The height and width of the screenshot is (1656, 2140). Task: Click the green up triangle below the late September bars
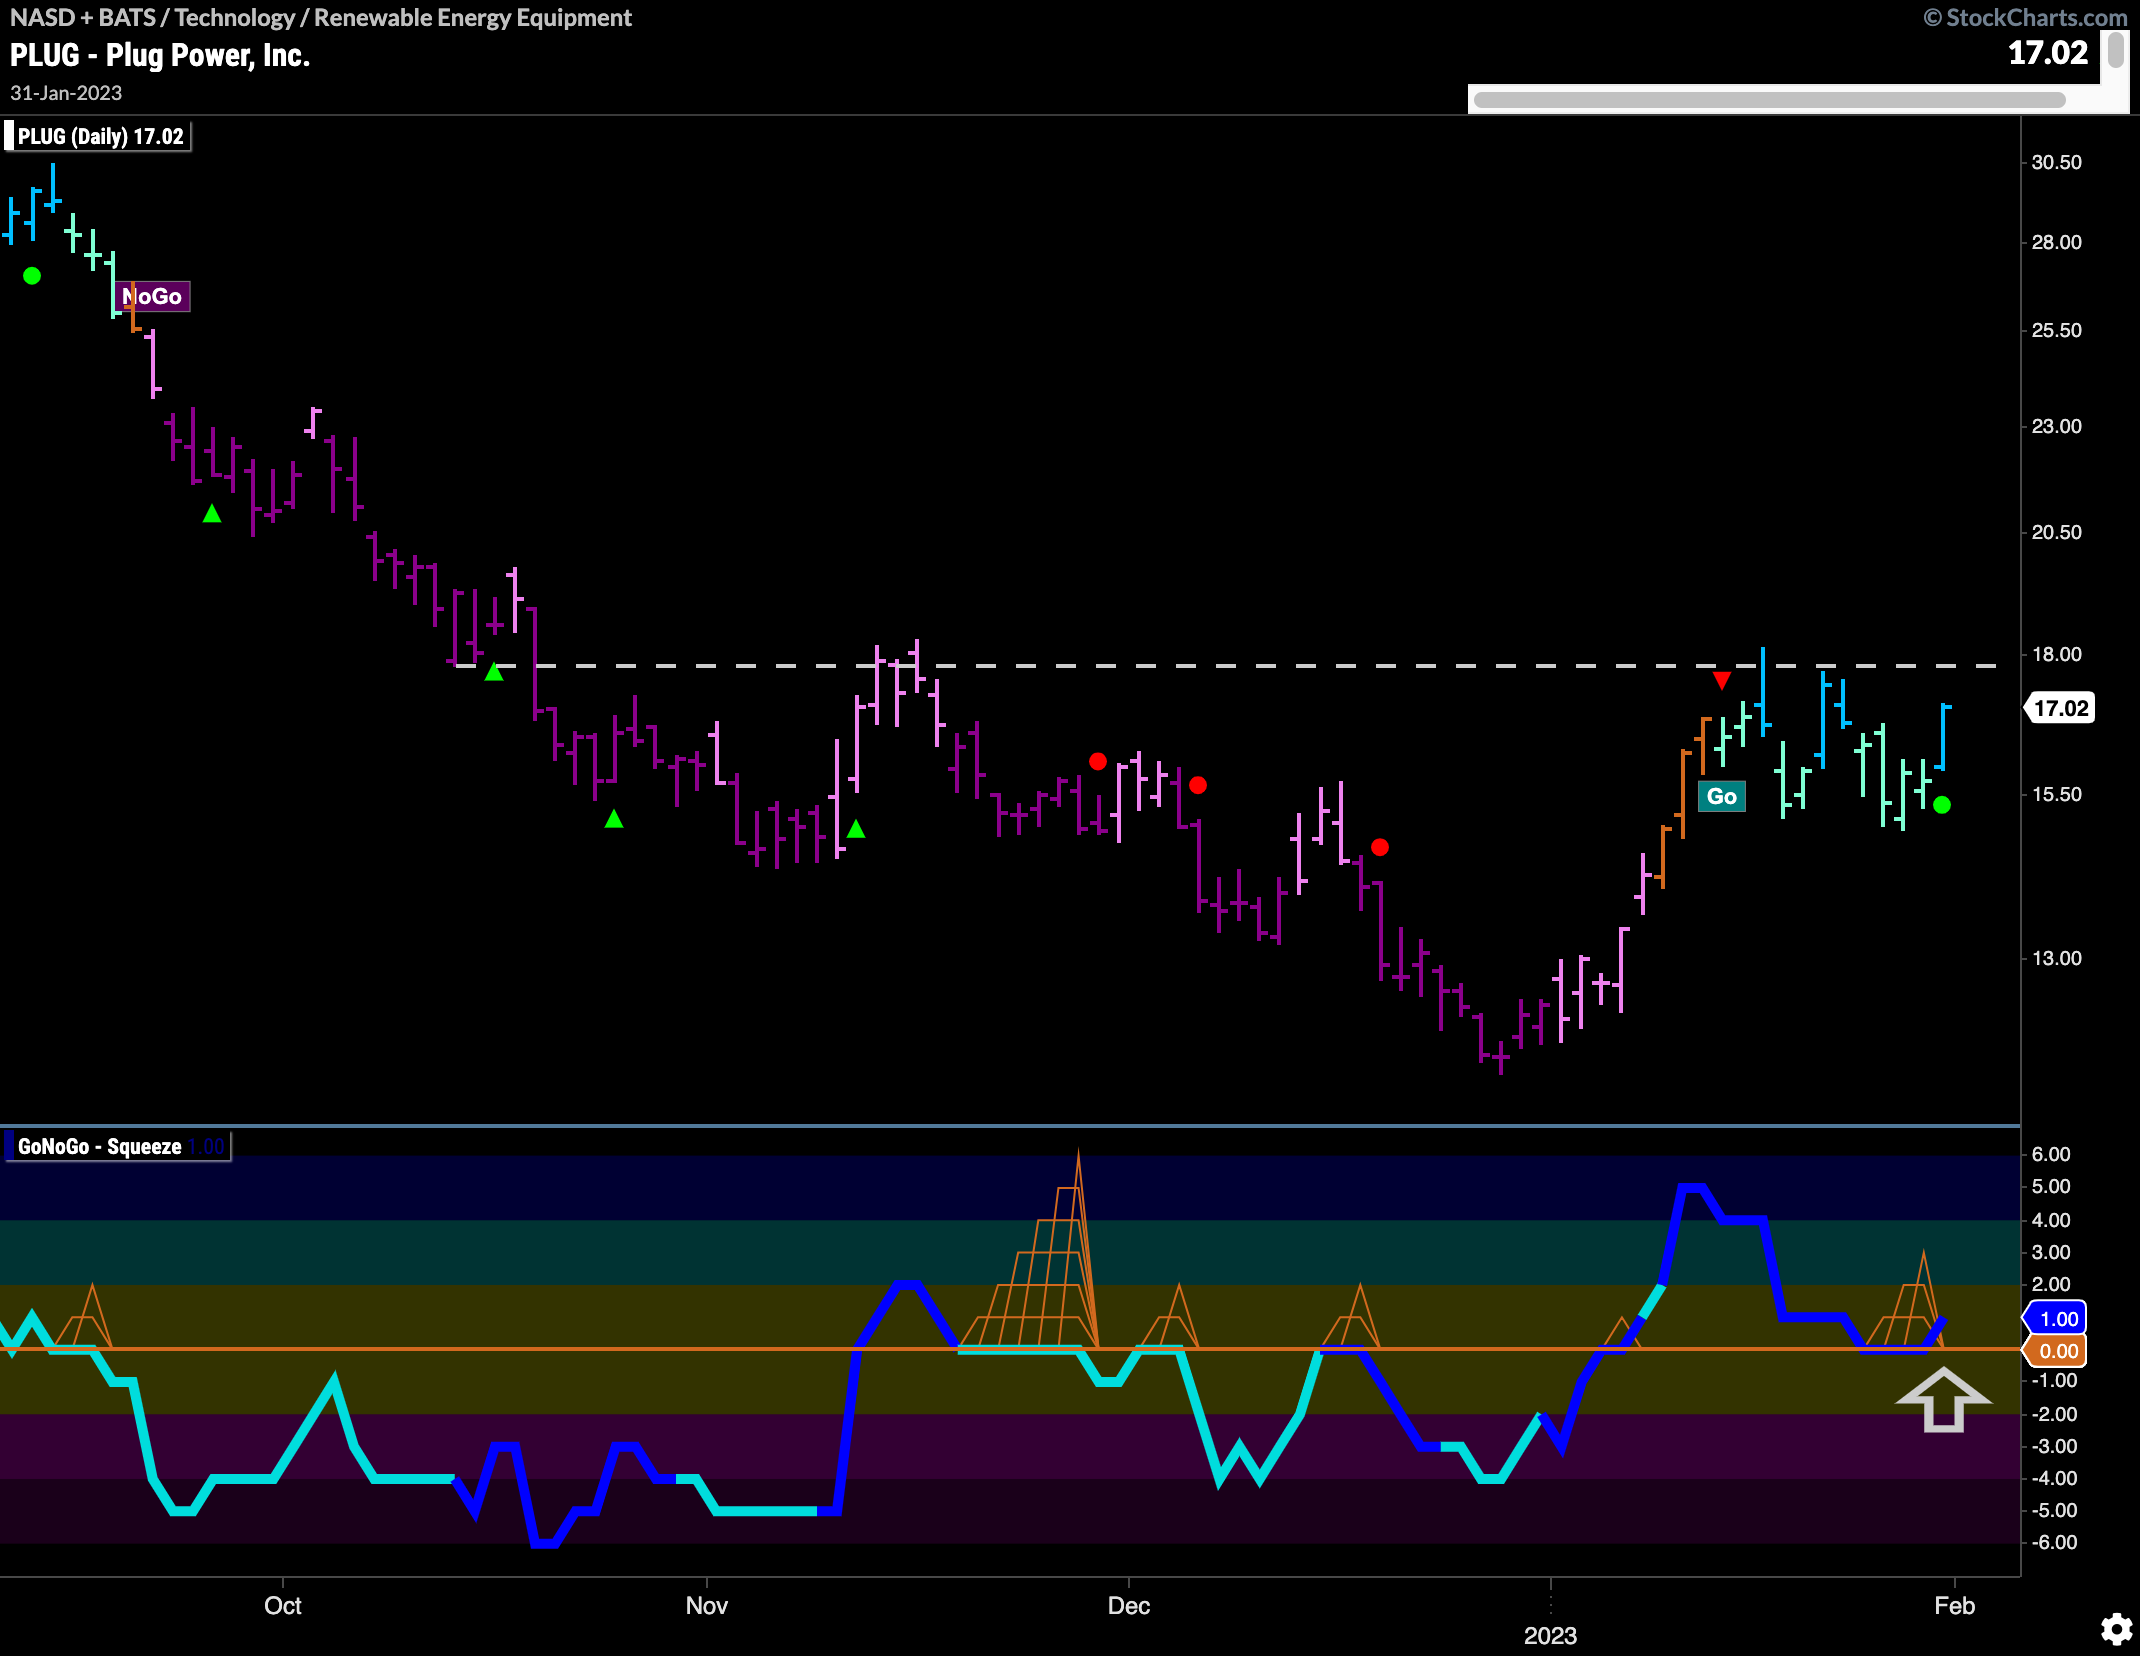pos(212,514)
